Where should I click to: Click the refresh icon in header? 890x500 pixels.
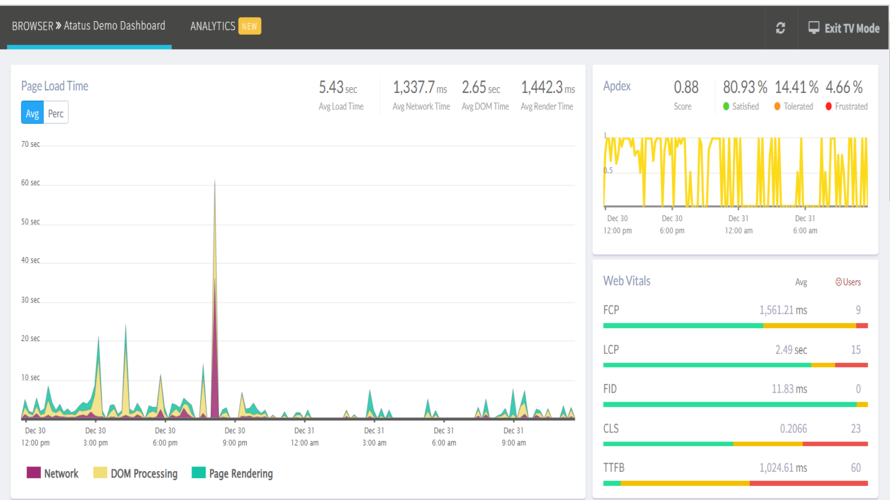tap(780, 28)
